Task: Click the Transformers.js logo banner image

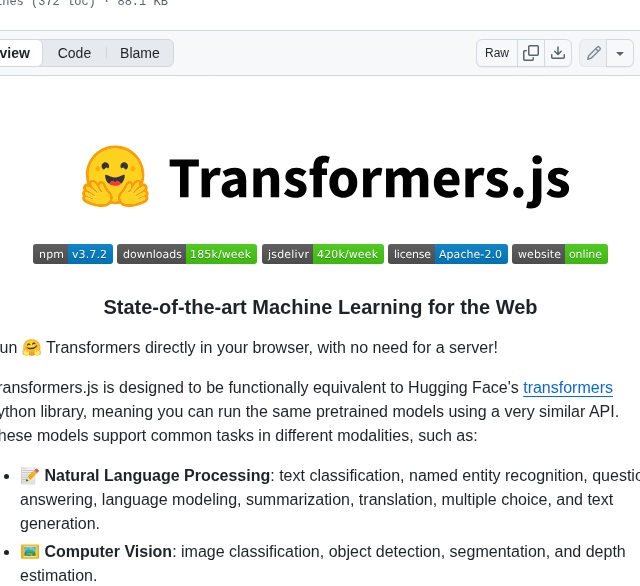Action: (x=326, y=178)
